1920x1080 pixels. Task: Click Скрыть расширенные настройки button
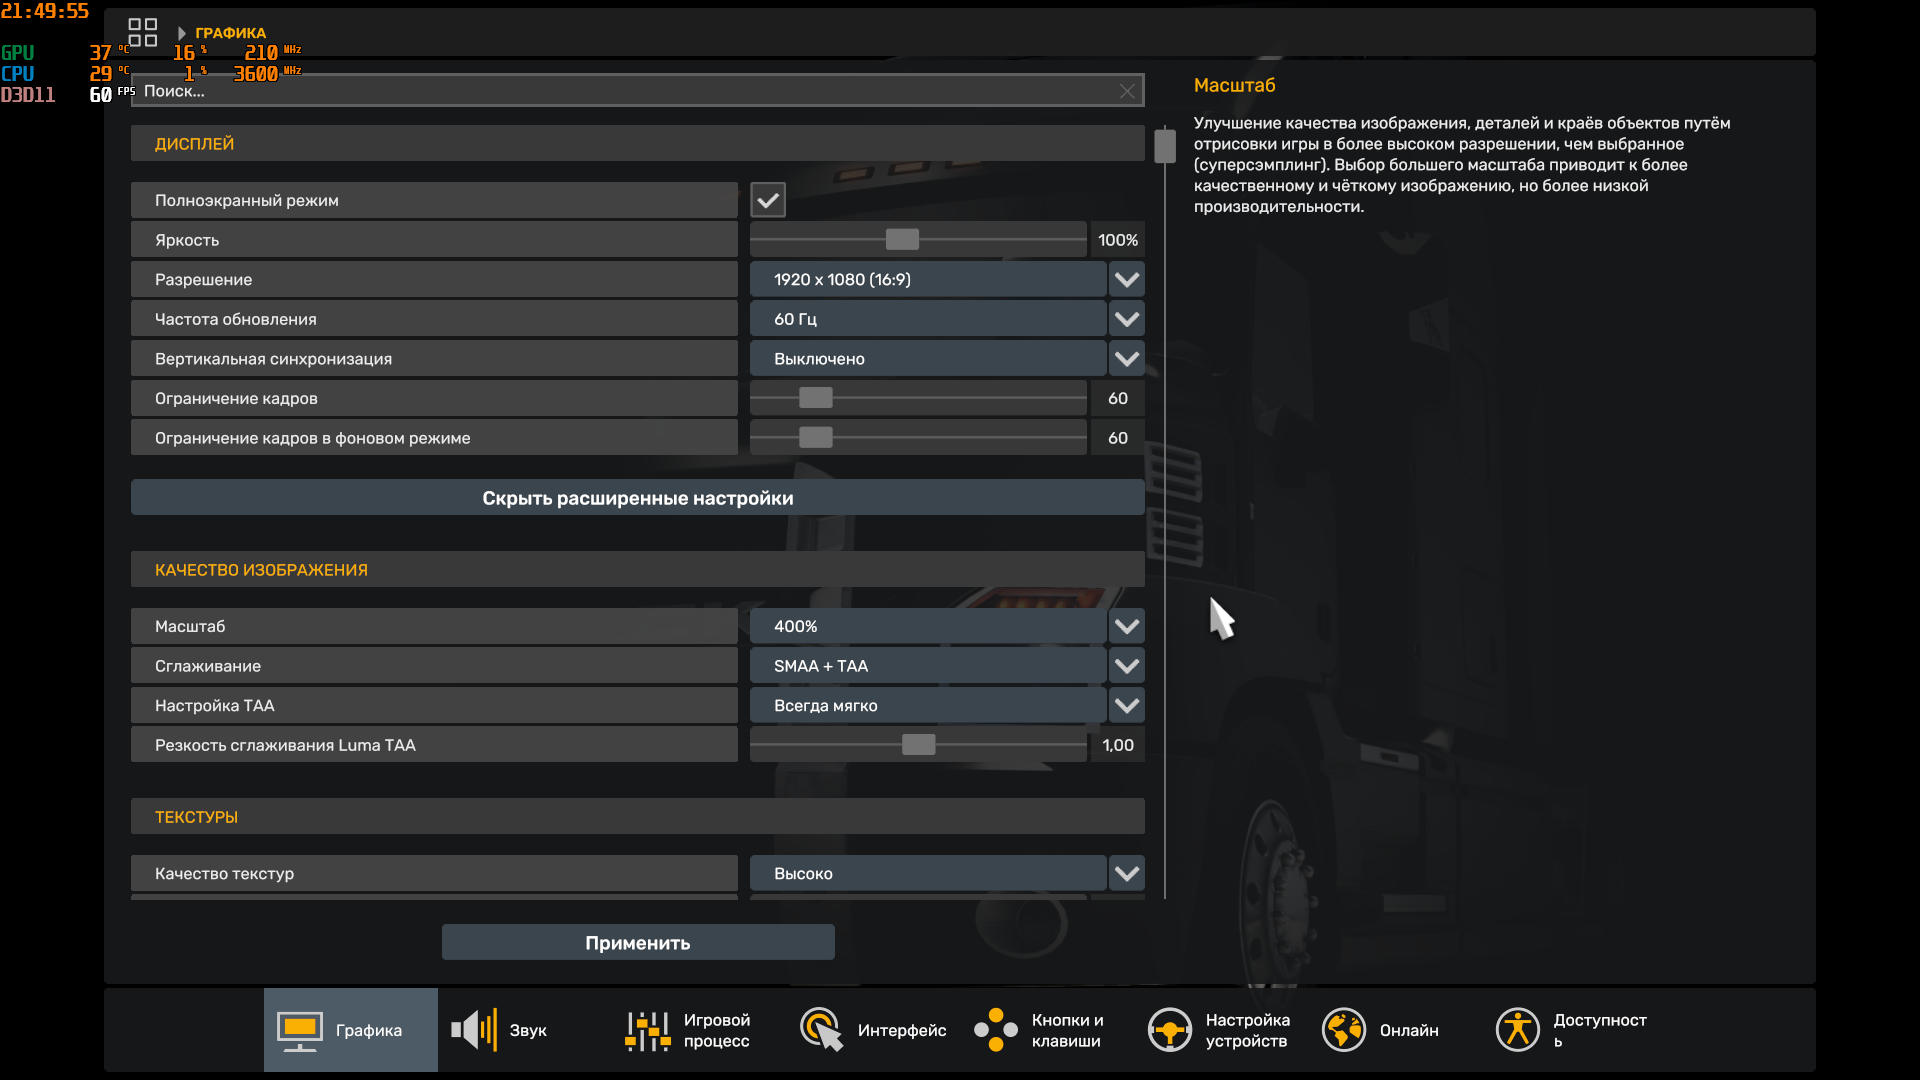[637, 498]
